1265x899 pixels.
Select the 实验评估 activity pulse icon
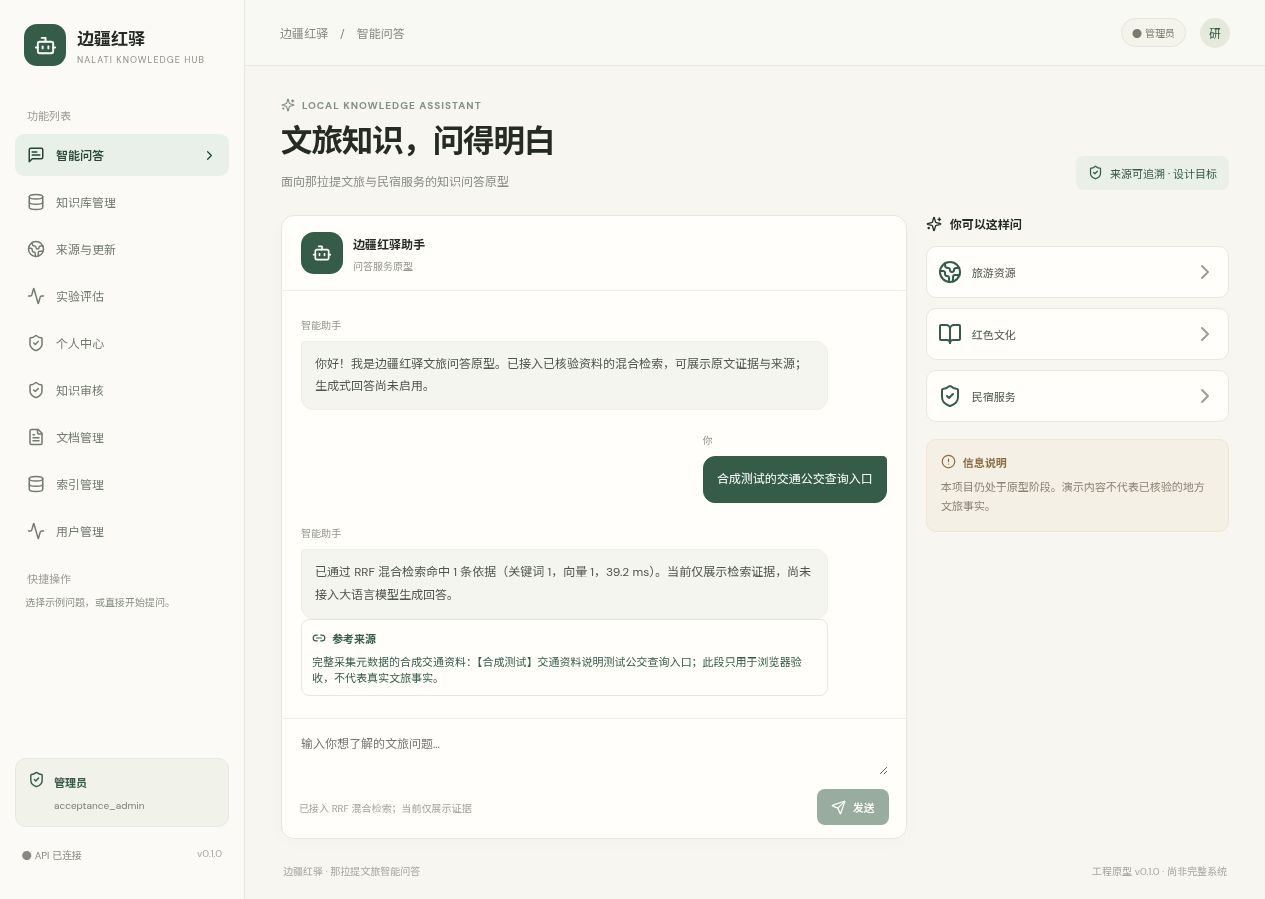pos(36,296)
